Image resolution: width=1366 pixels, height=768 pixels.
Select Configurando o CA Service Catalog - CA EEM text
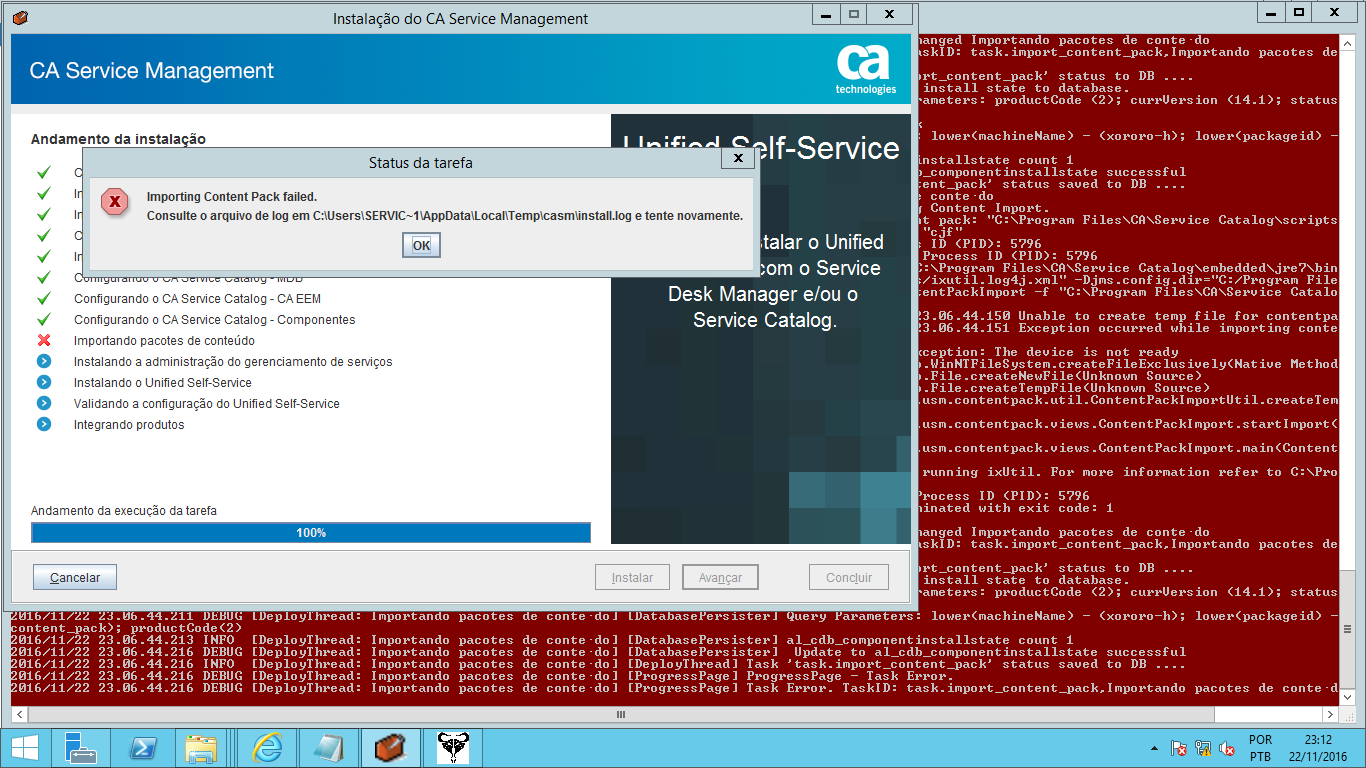click(197, 299)
